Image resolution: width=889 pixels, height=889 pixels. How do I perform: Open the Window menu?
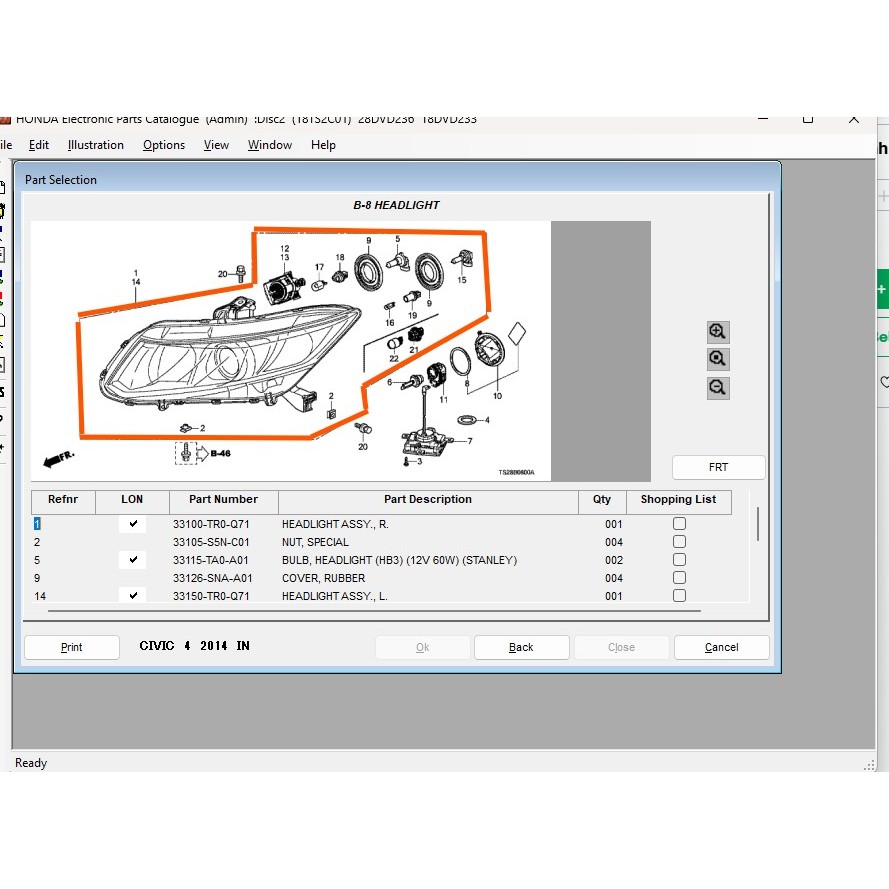270,145
